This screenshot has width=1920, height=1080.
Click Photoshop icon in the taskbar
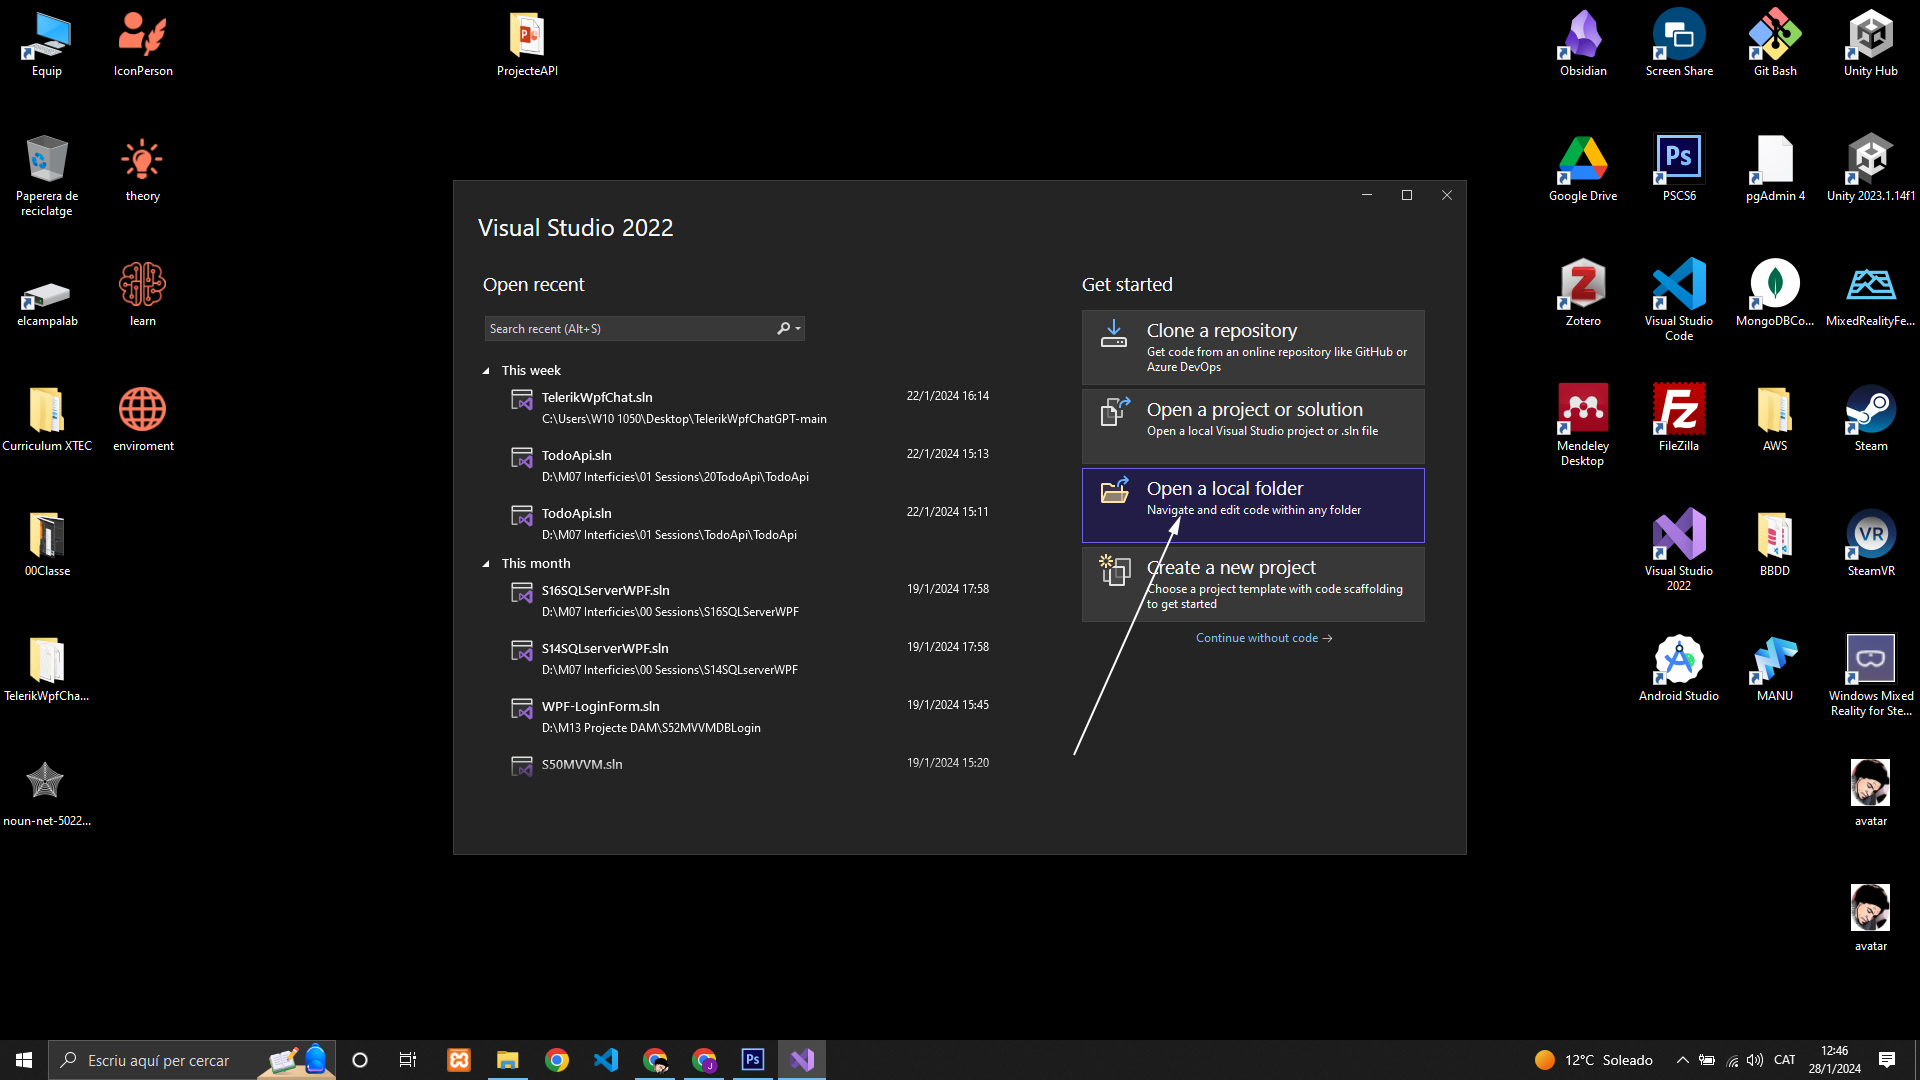(752, 1060)
